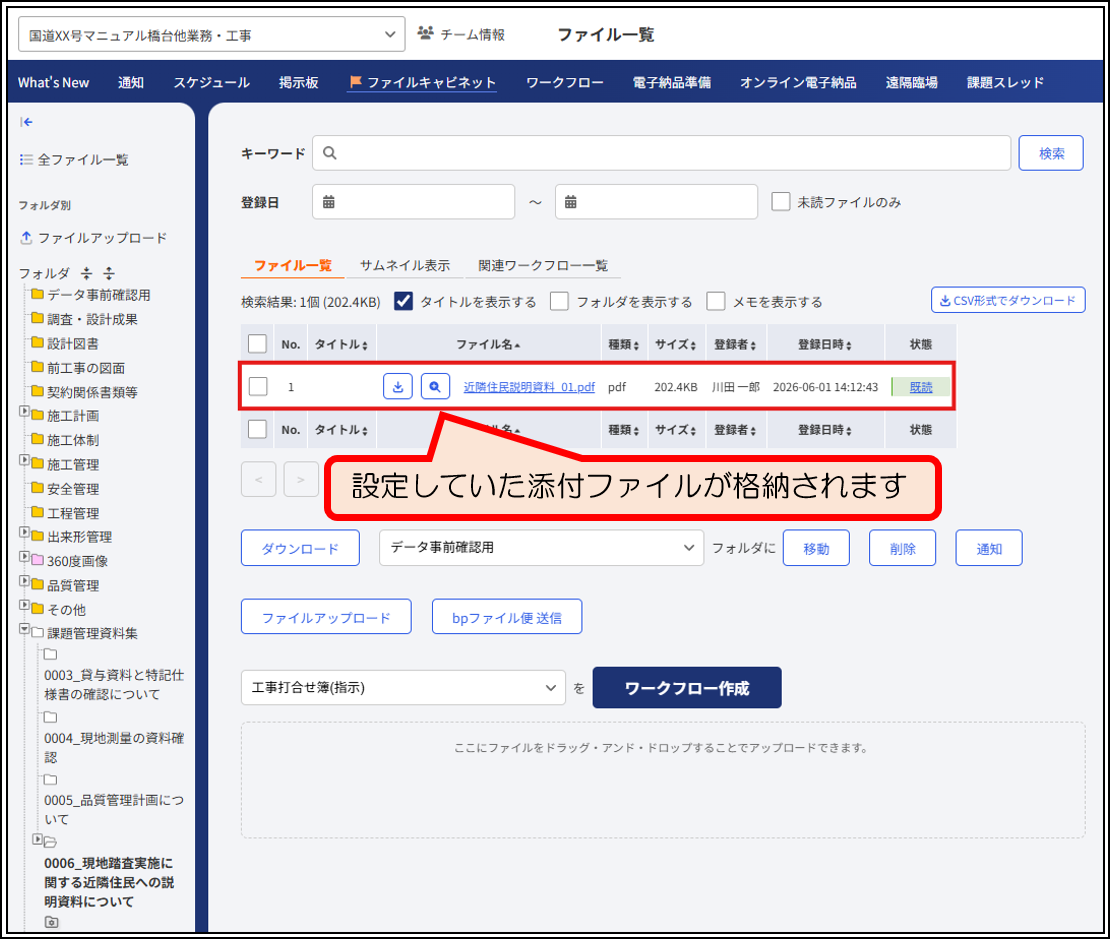Viewport: 1110px width, 939px height.
Task: Click the end date calendar icon
Action: pyautogui.click(x=571, y=202)
